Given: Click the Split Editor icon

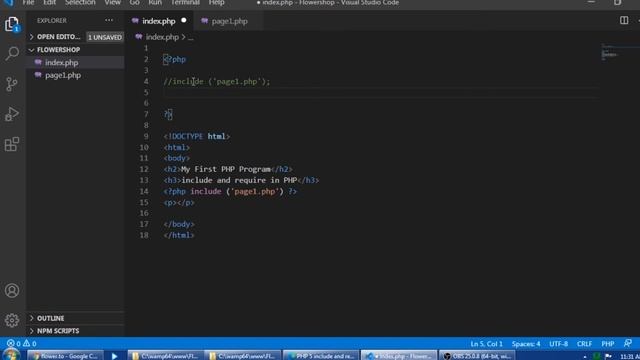Looking at the screenshot, I should click(624, 20).
